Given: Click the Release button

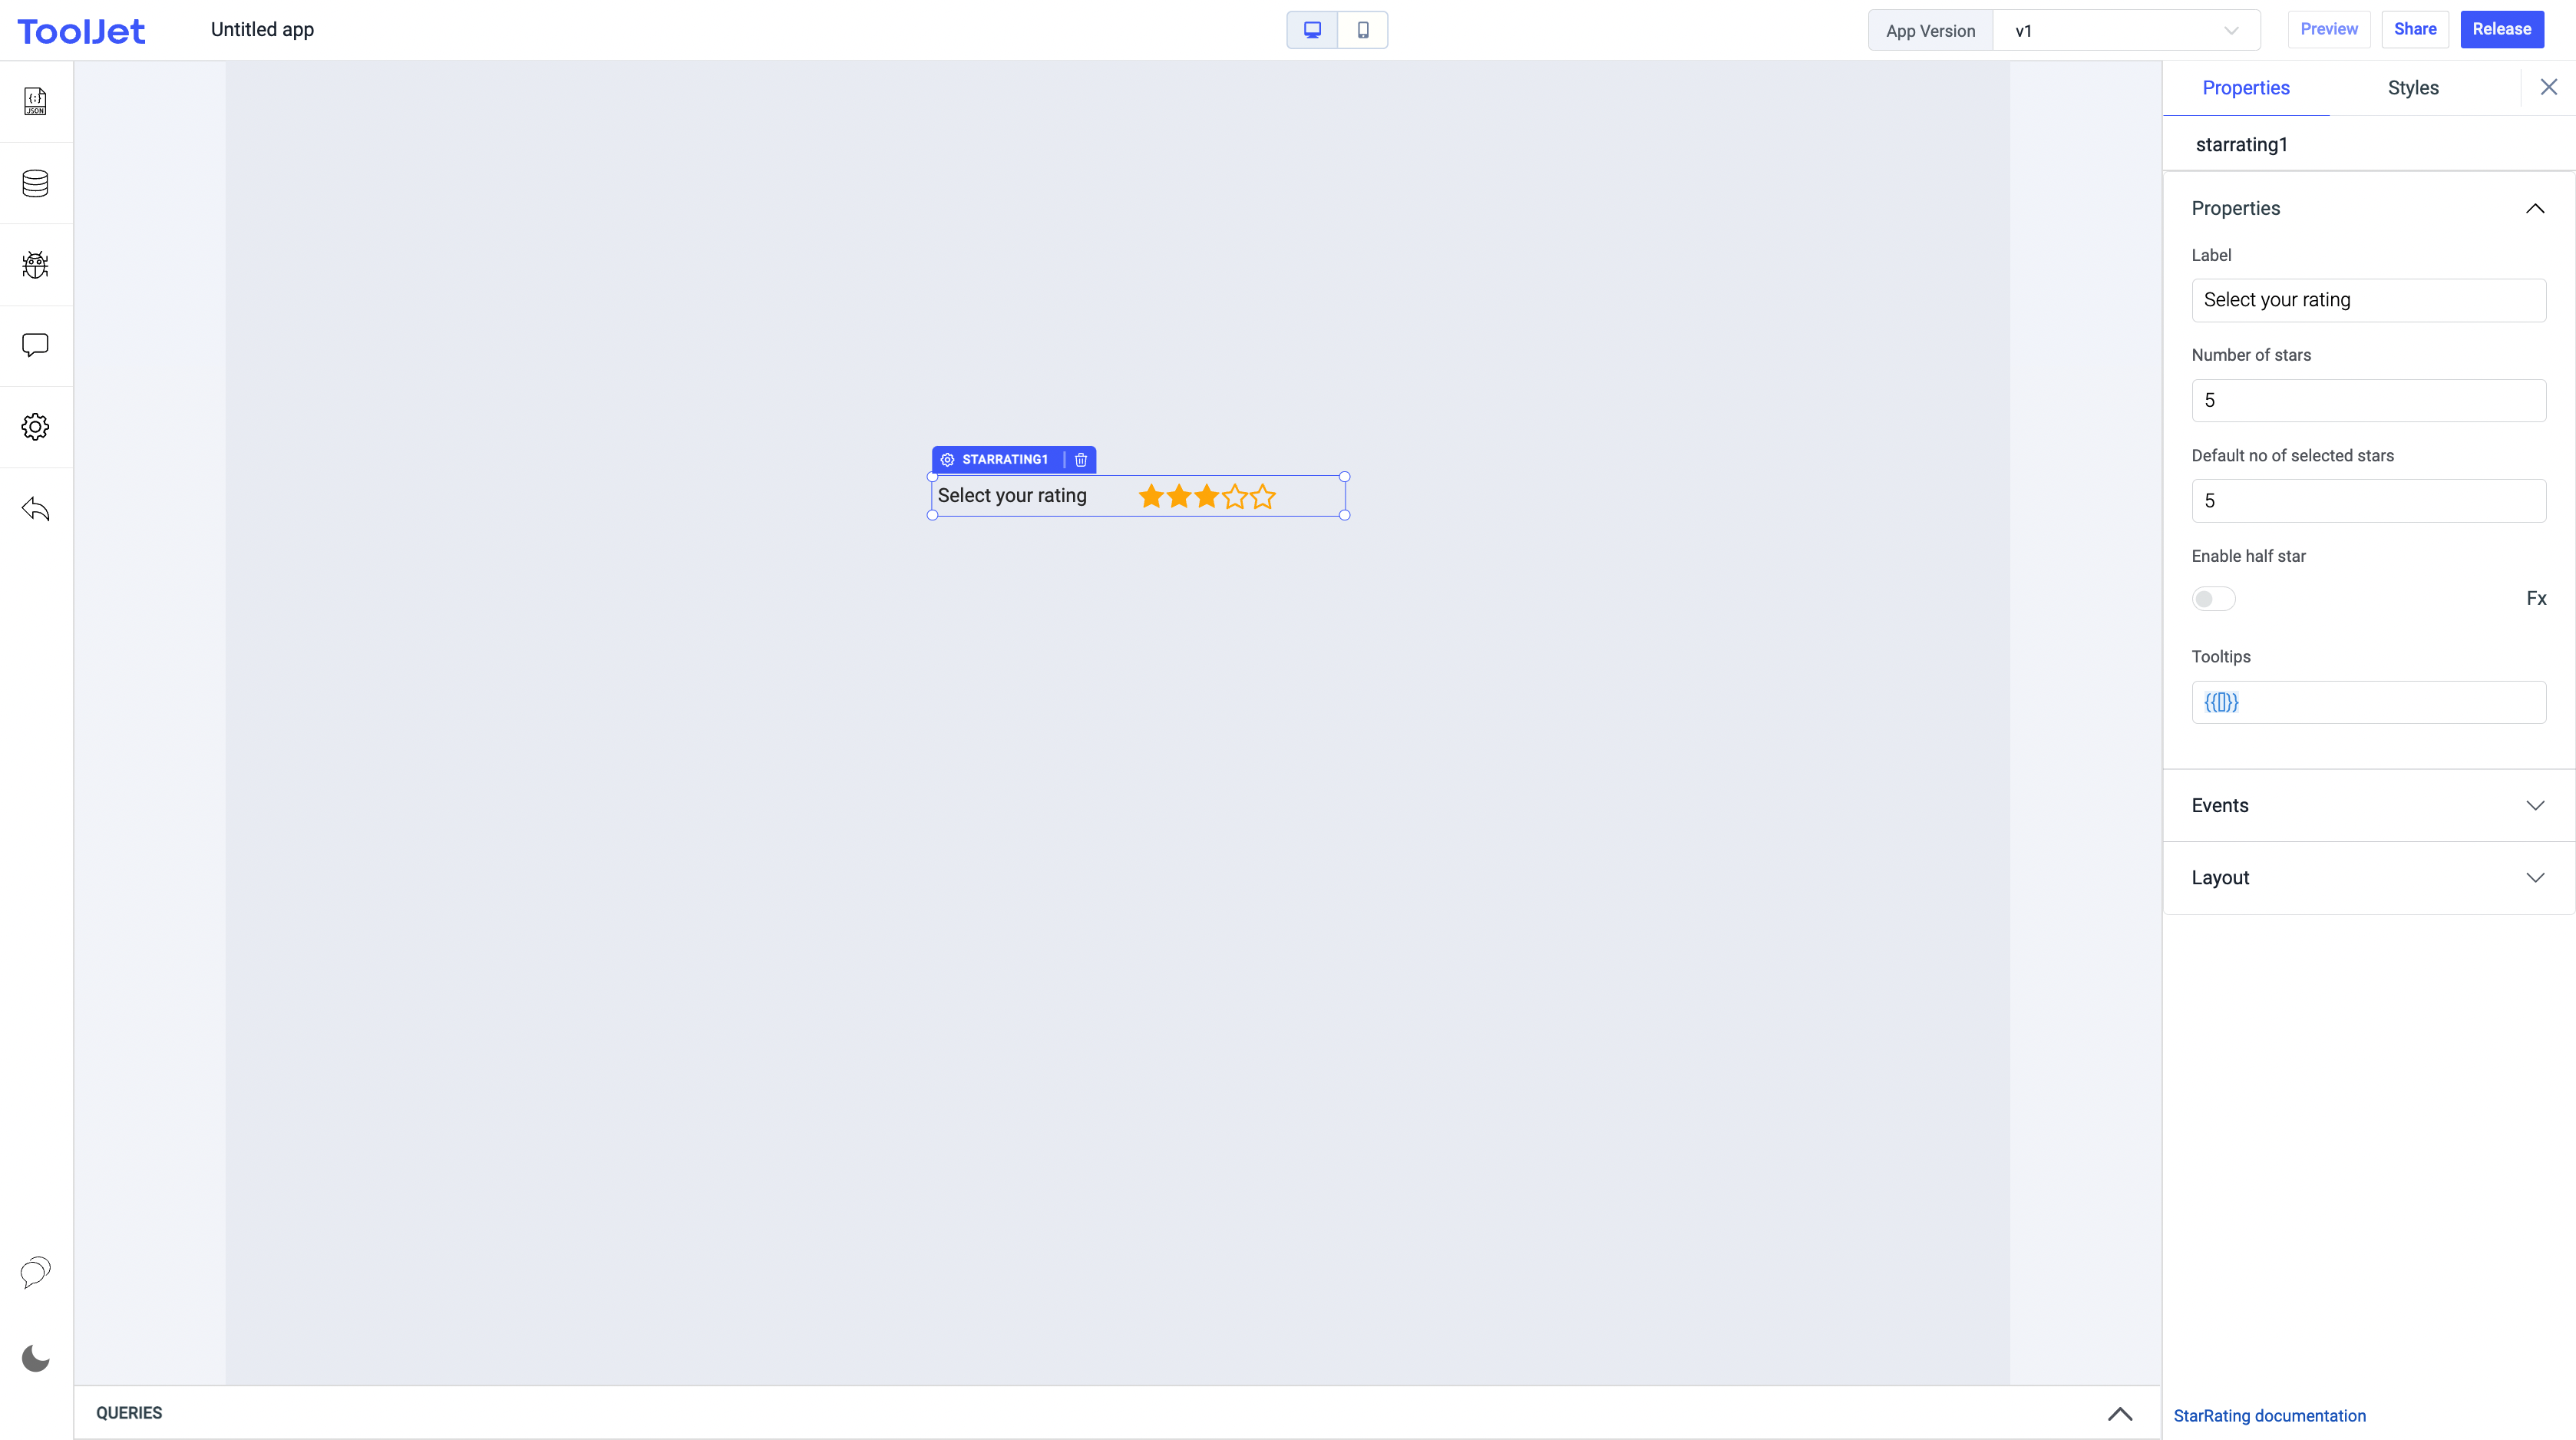Looking at the screenshot, I should 2501,30.
